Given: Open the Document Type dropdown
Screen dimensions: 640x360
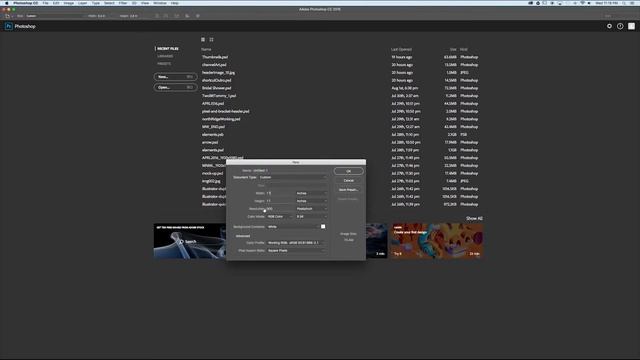Looking at the screenshot, I should 293,178.
